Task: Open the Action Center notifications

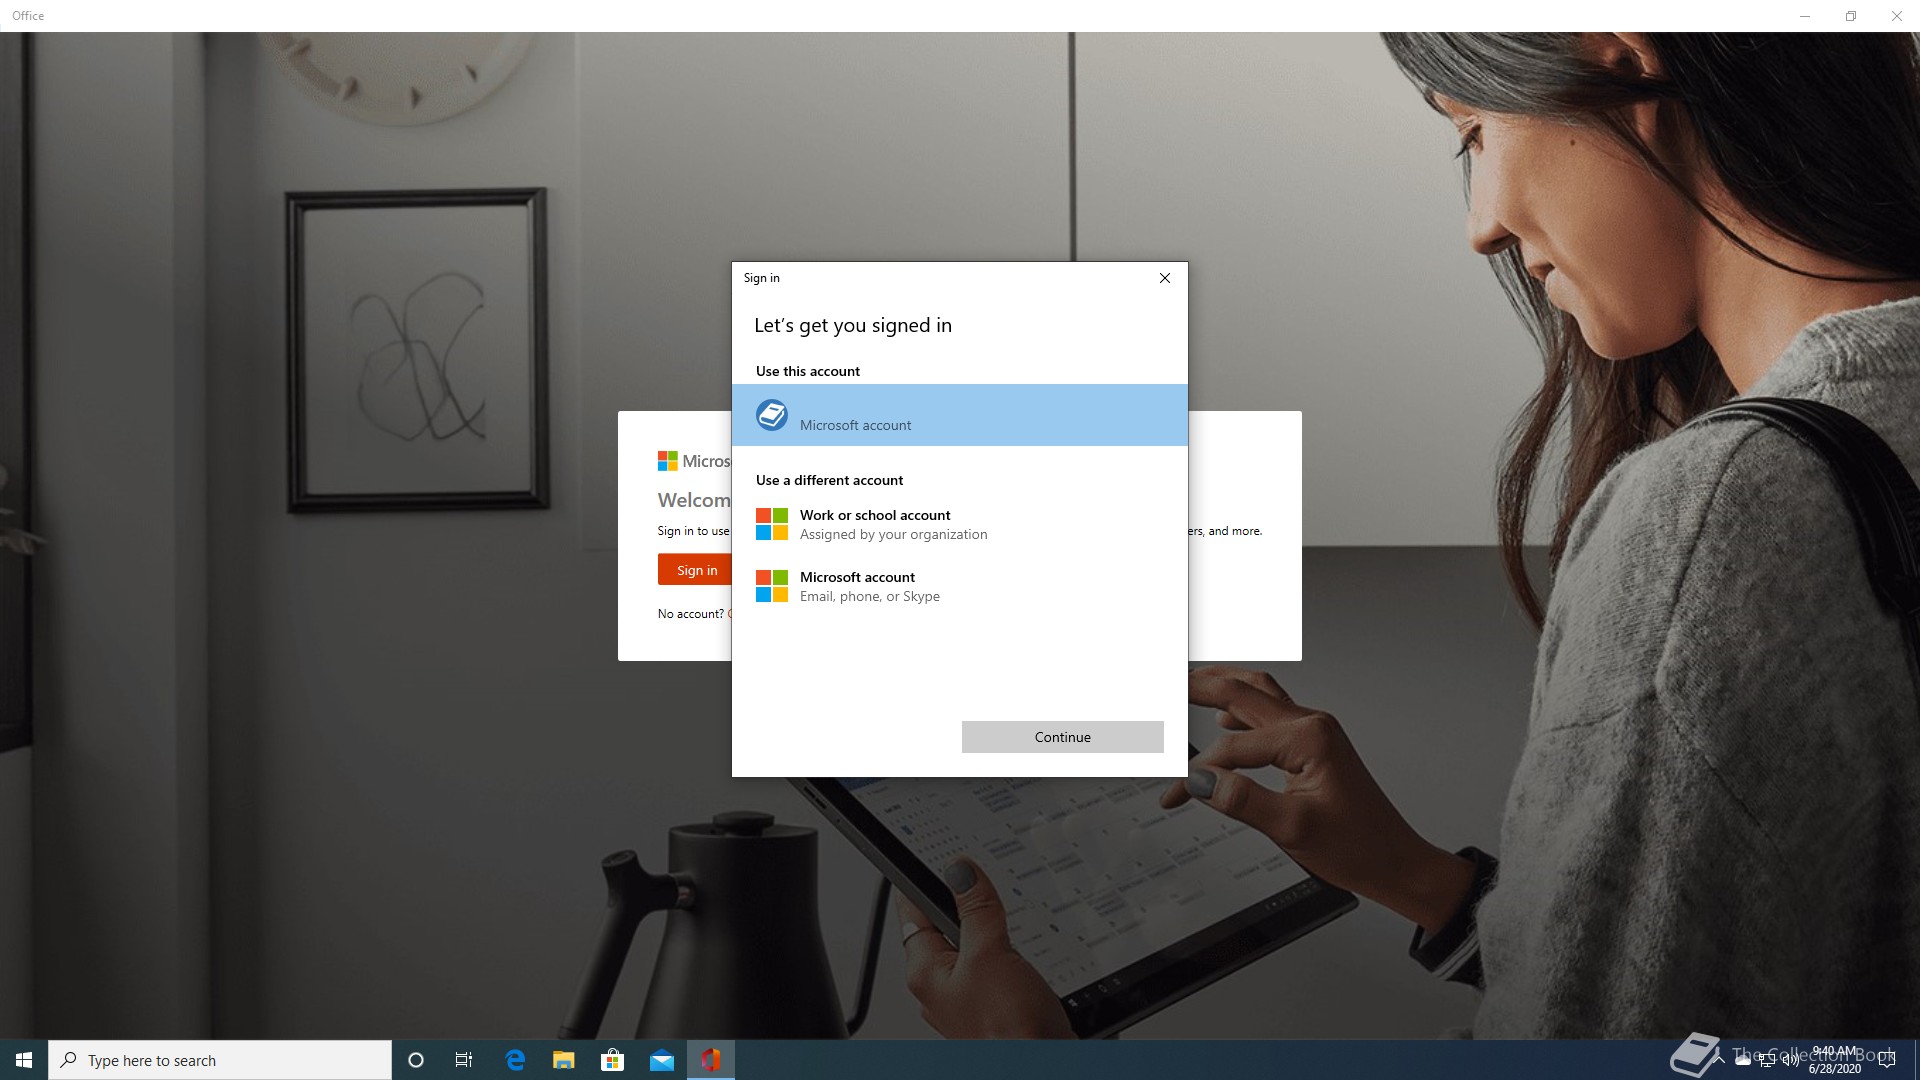Action: coord(1887,1060)
